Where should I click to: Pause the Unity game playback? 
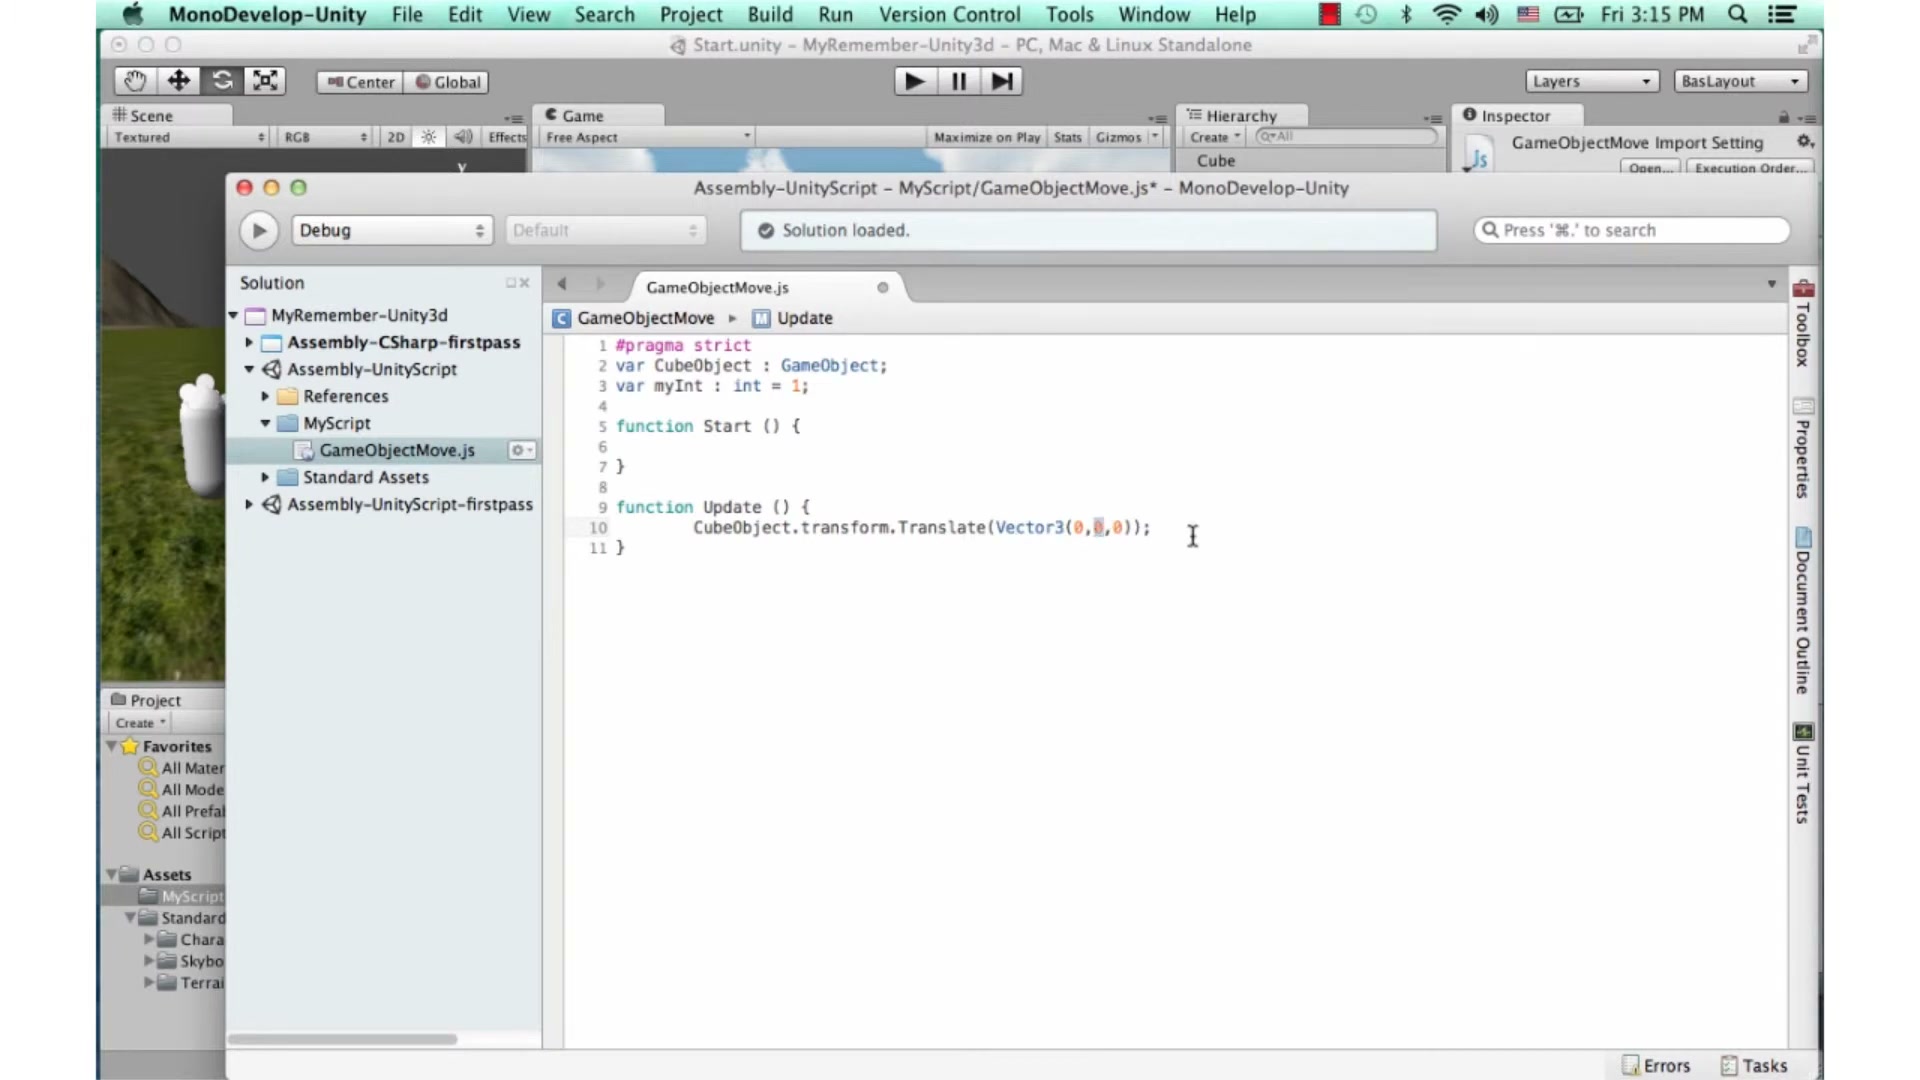pyautogui.click(x=958, y=81)
